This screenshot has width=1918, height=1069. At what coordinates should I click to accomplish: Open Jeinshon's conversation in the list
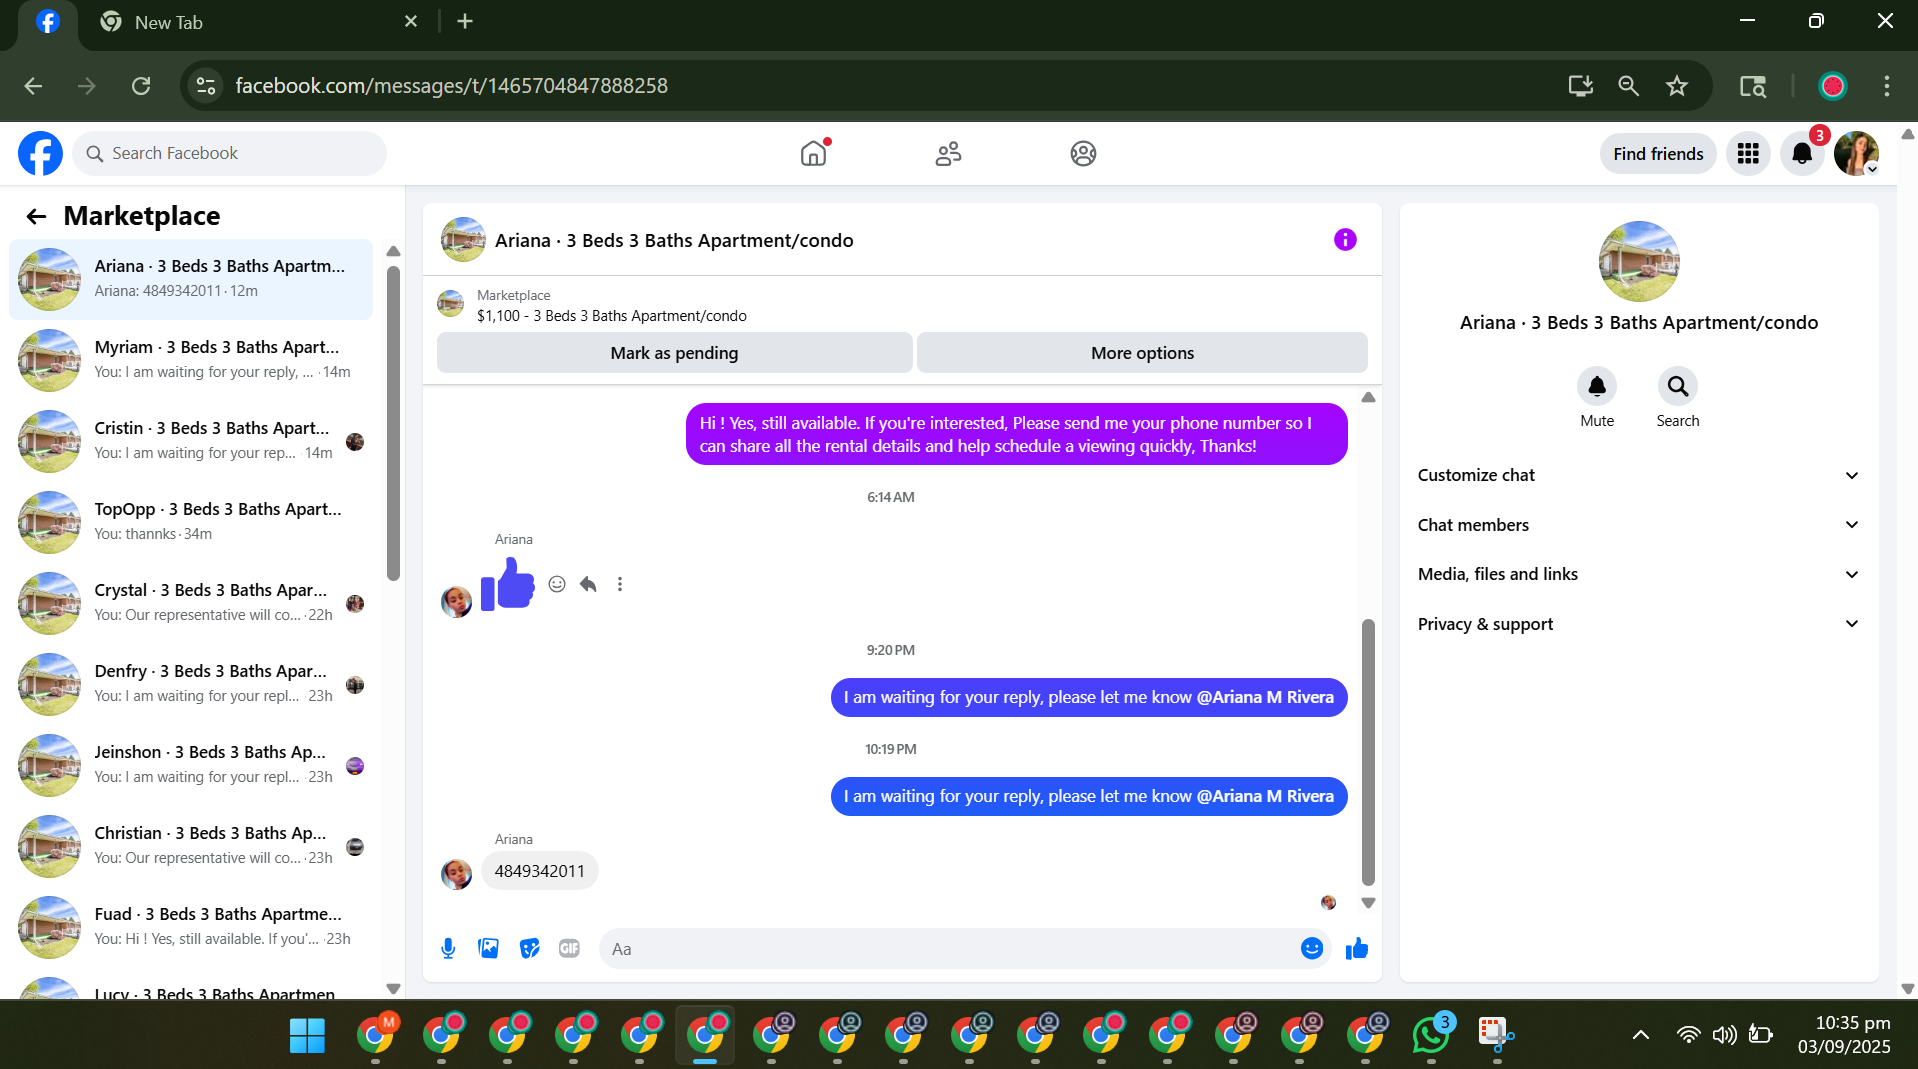191,765
